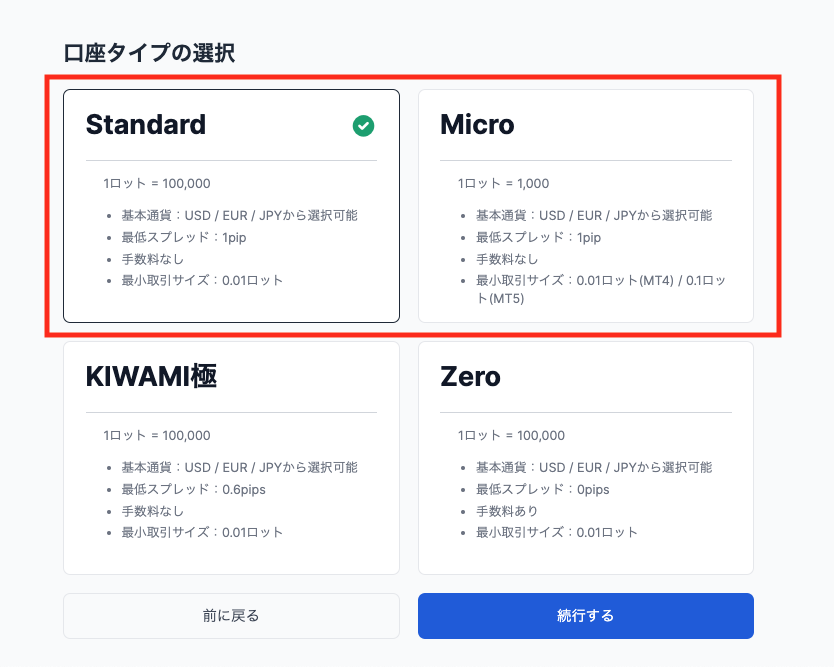Click the Standard card title text
Viewport: 834px width, 667px height.
click(146, 125)
